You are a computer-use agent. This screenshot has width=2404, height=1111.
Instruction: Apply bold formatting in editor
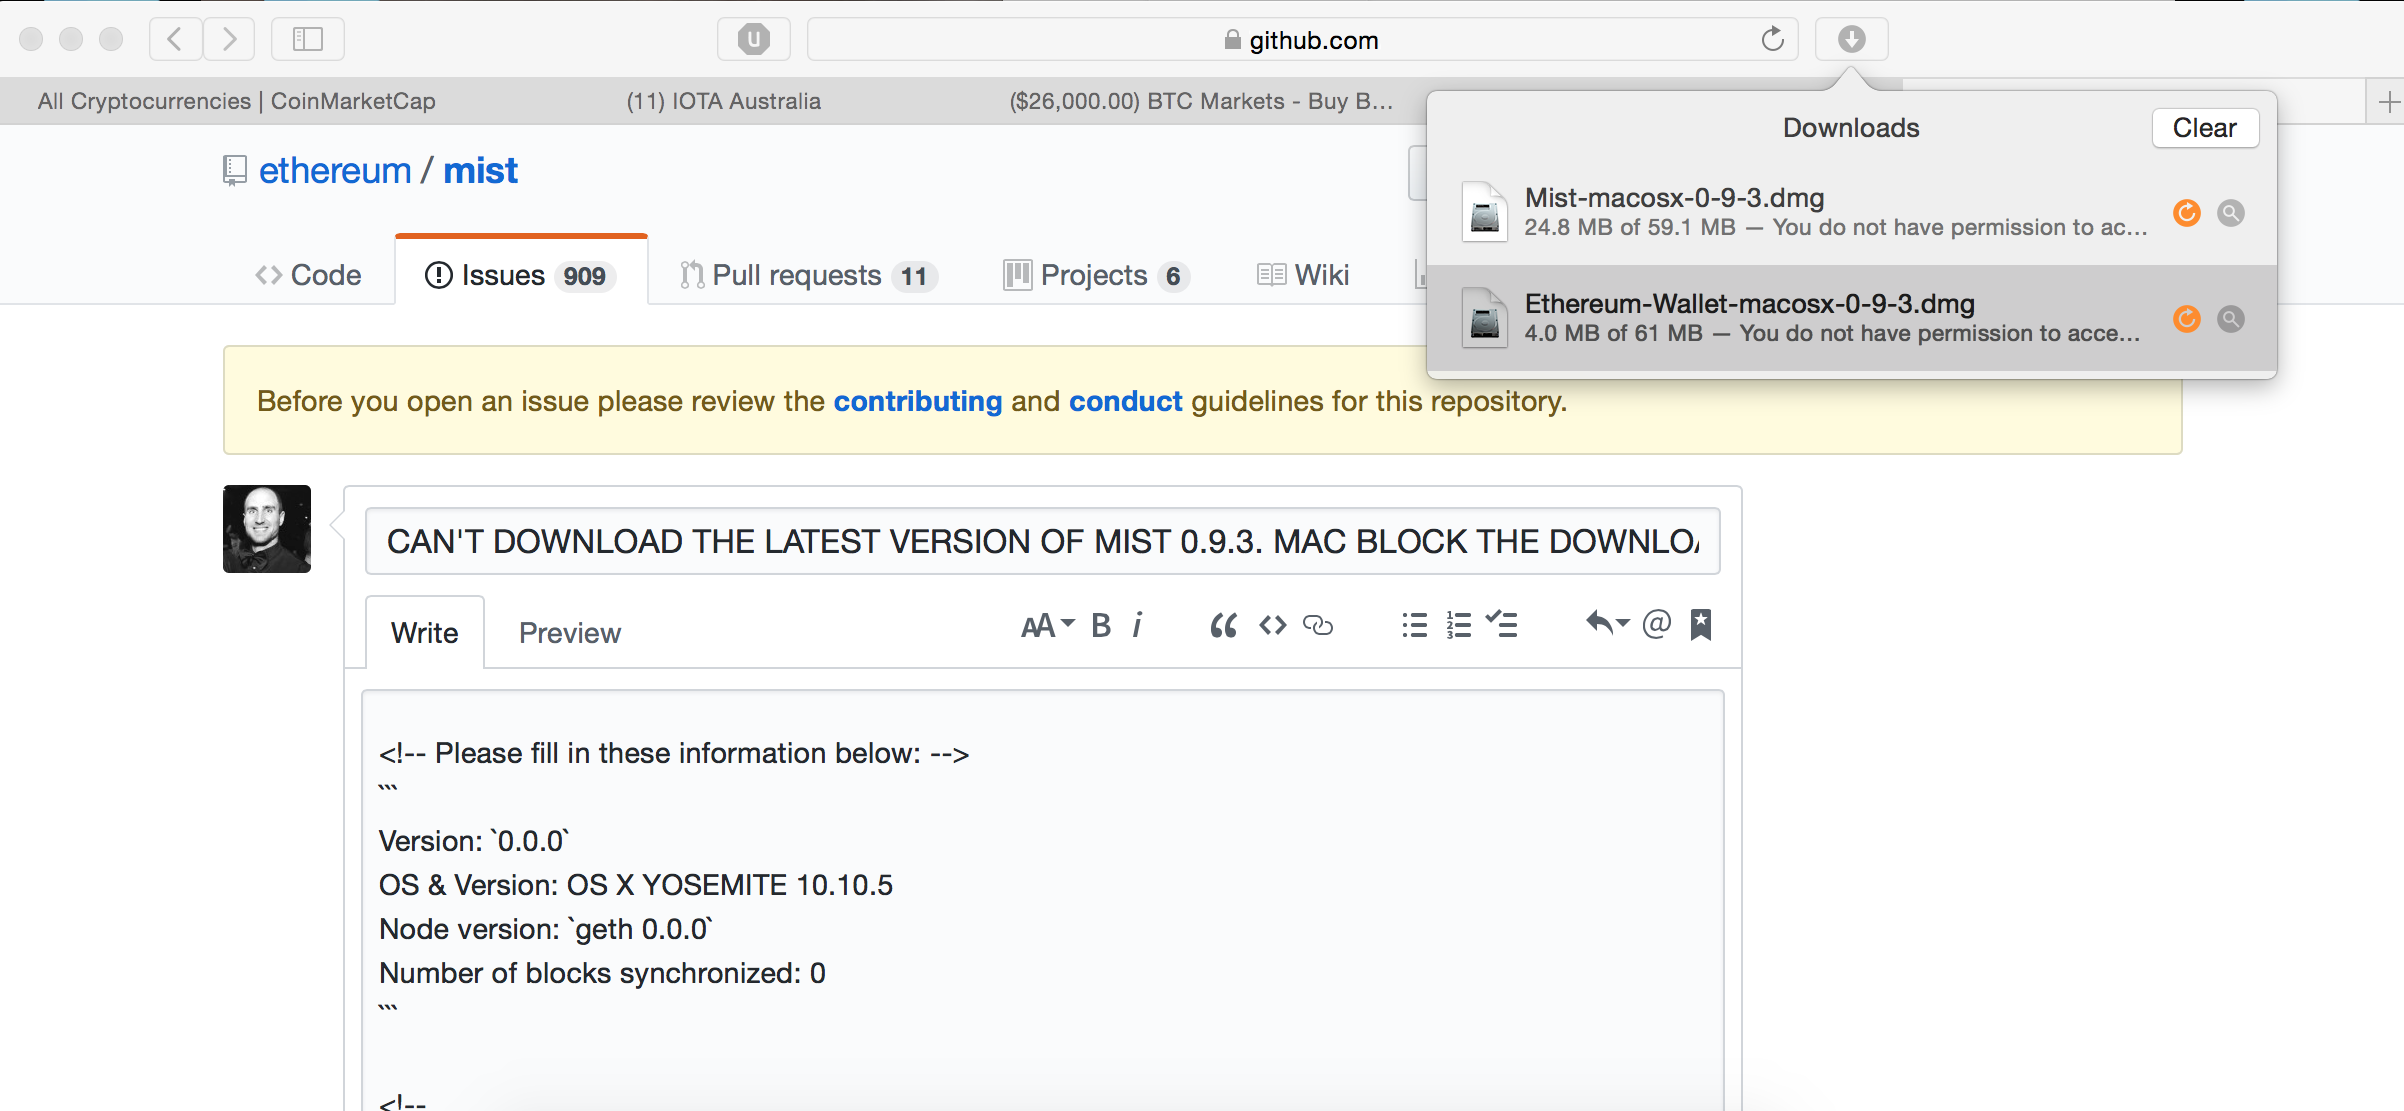[1101, 625]
